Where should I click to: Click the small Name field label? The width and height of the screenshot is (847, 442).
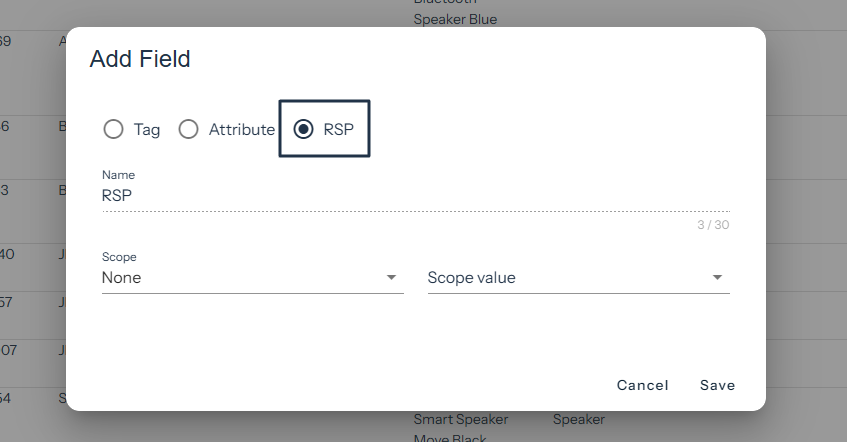[x=118, y=175]
